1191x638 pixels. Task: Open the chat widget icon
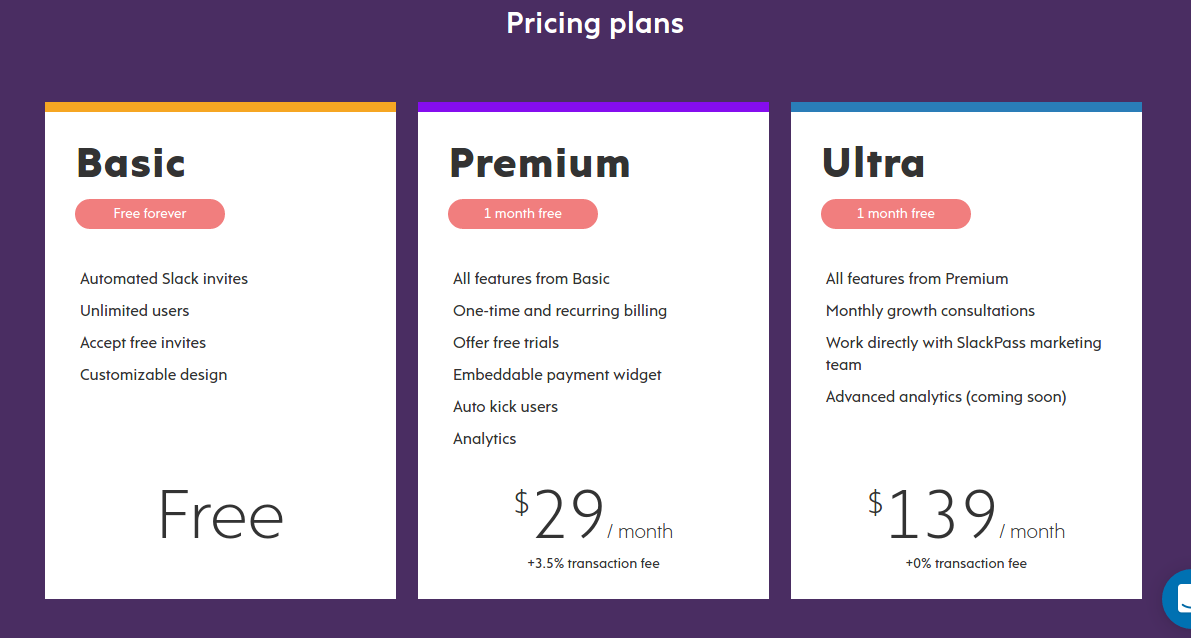click(1178, 599)
